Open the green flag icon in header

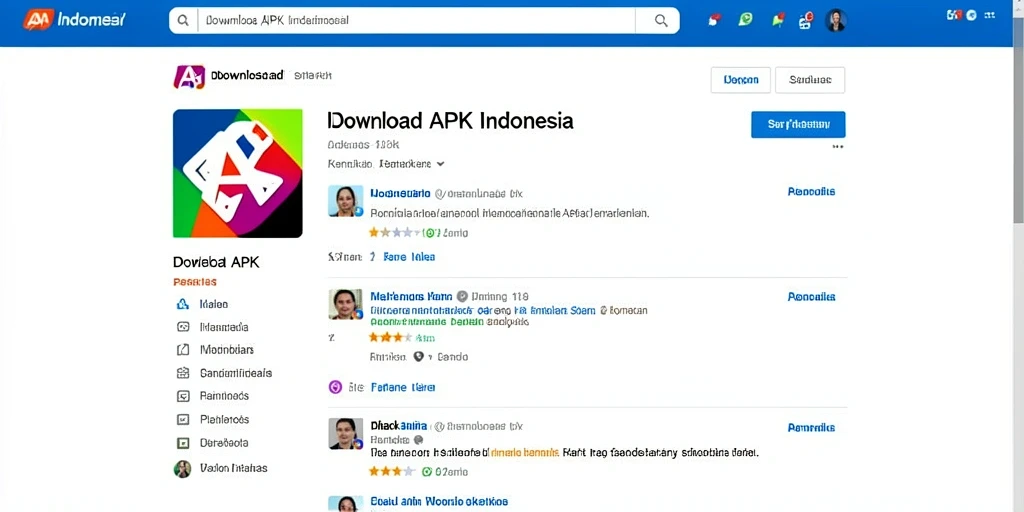click(777, 20)
